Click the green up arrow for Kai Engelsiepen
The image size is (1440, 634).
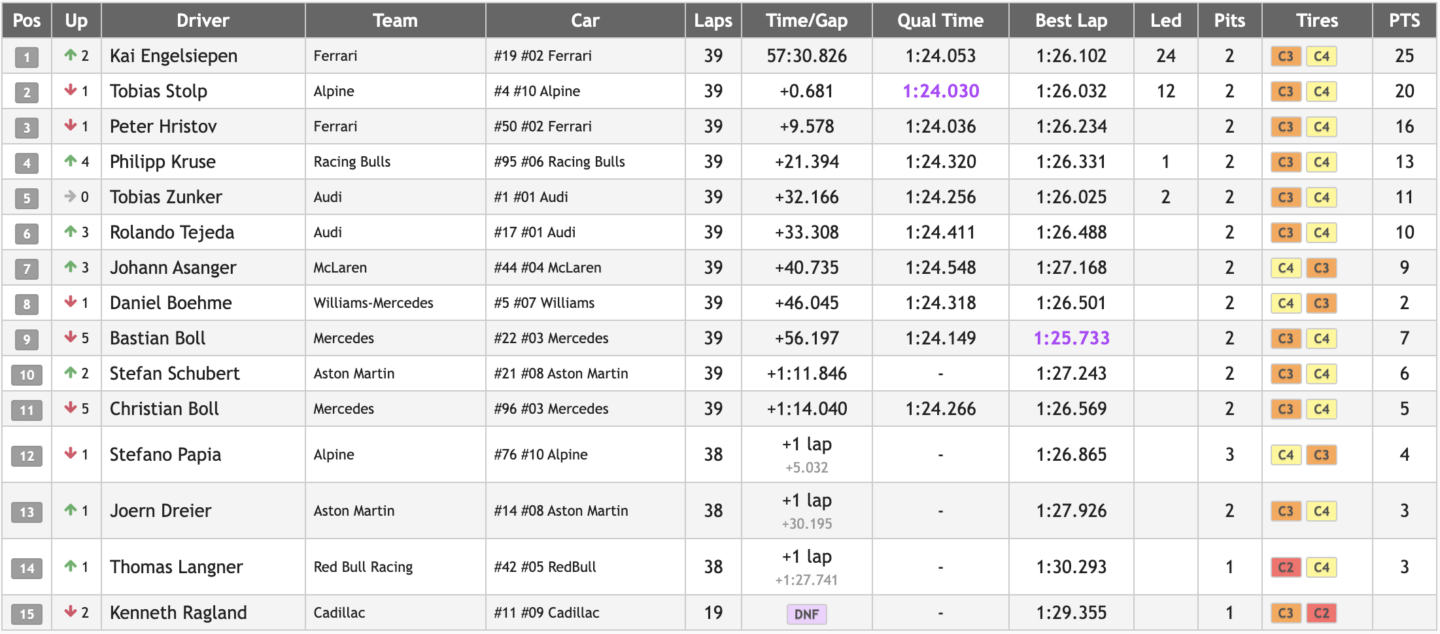[x=70, y=56]
